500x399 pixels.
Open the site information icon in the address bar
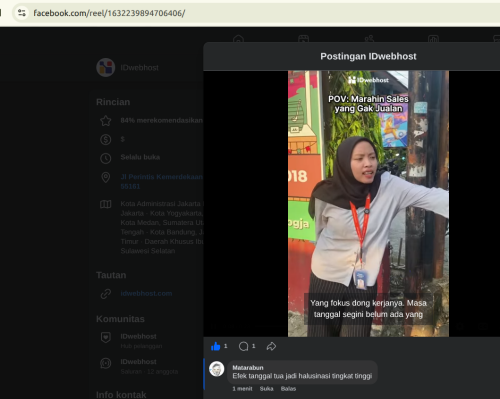coord(22,13)
